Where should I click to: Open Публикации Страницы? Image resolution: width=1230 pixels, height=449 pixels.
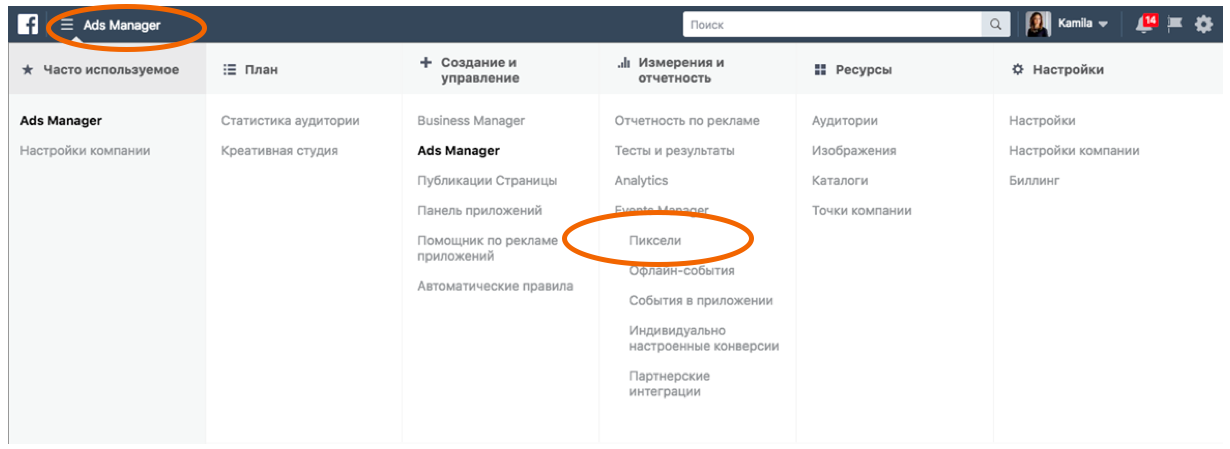487,181
